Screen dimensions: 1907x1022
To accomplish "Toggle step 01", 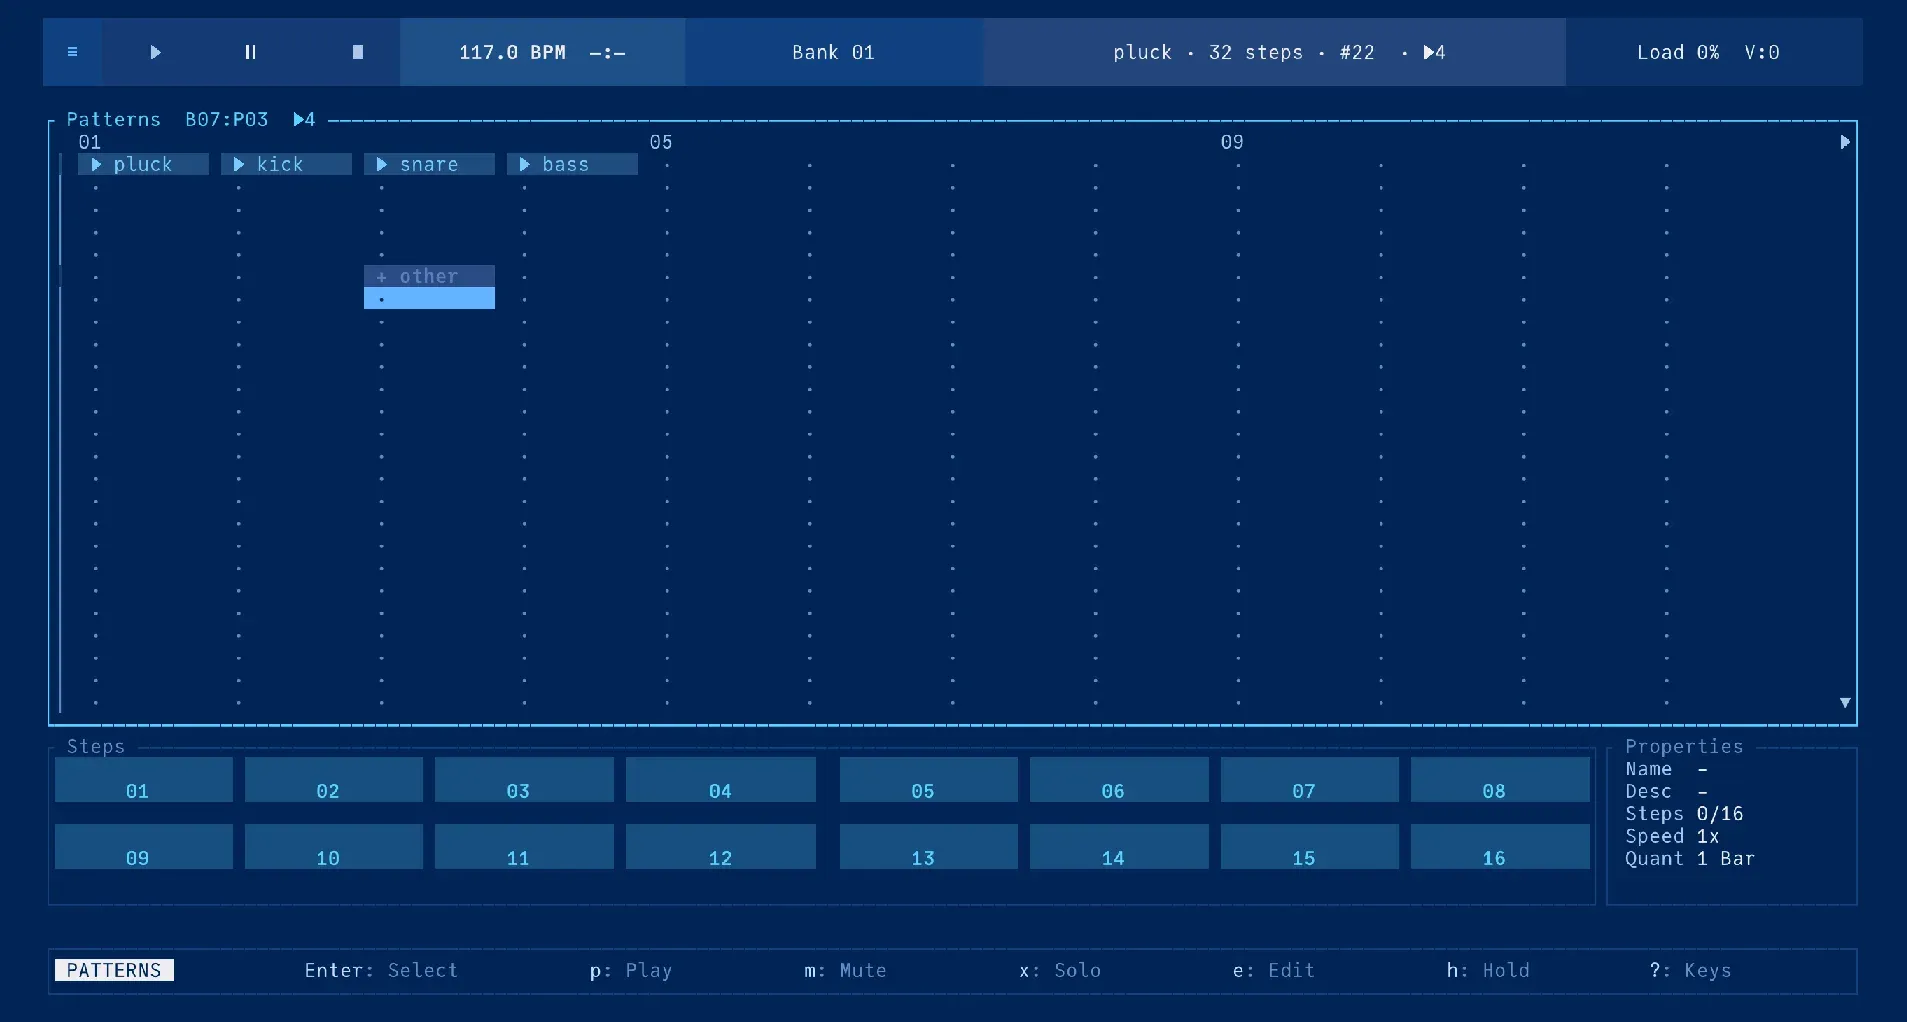I will pos(144,779).
